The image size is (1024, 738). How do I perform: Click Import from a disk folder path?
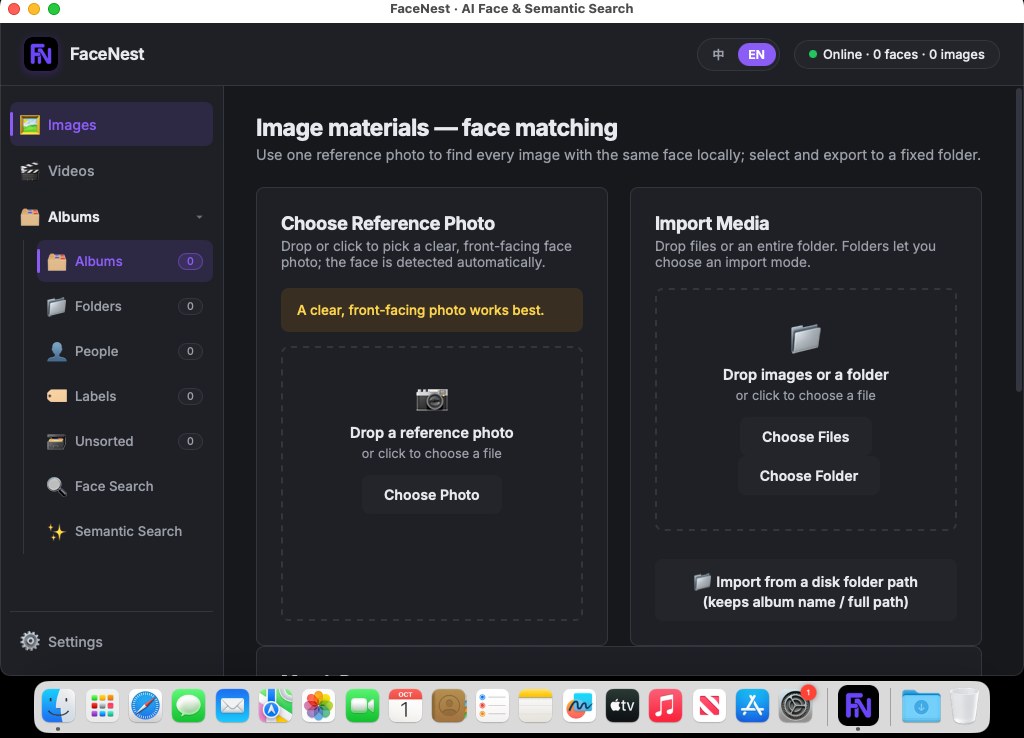click(805, 592)
